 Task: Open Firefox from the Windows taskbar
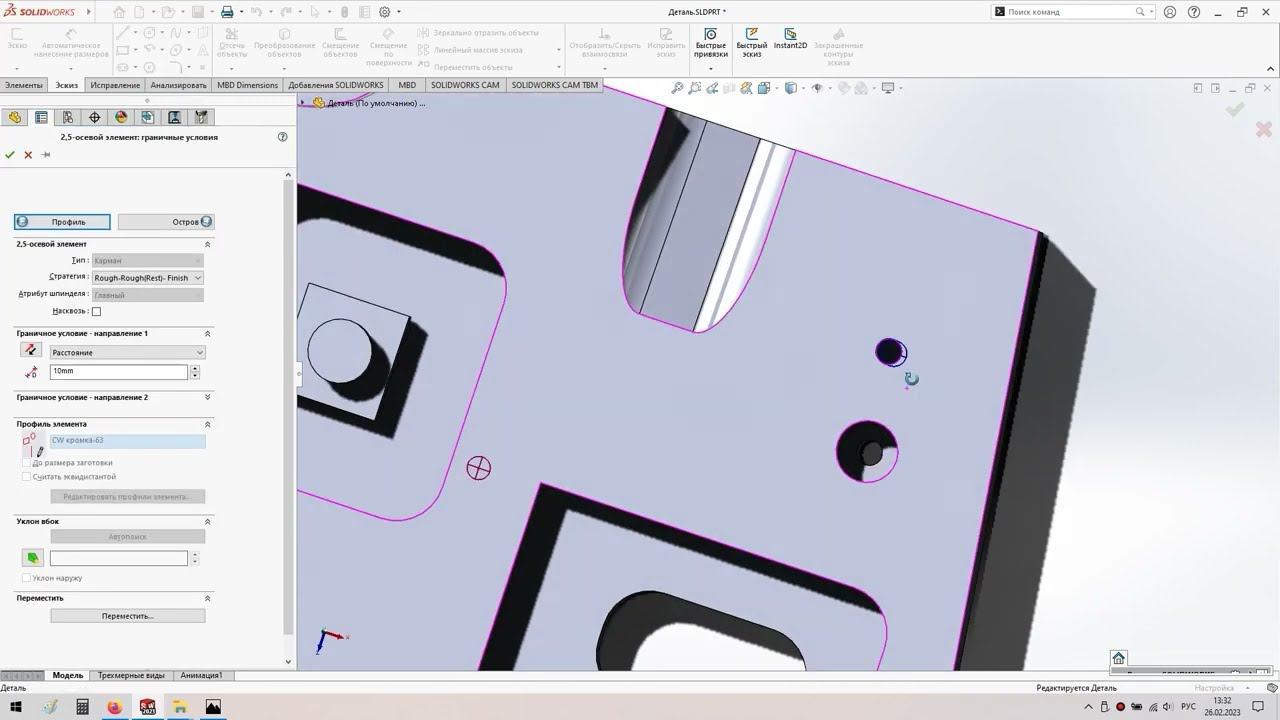[x=114, y=707]
